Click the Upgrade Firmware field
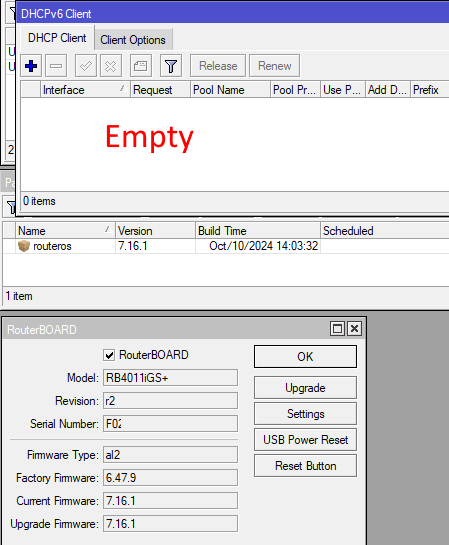449x545 pixels. (x=170, y=524)
